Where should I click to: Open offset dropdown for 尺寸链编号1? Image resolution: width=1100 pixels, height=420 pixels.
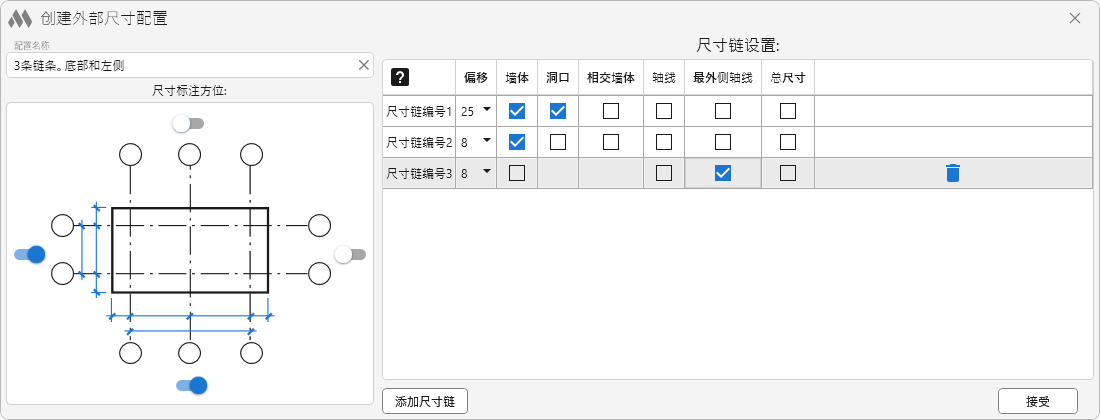(x=487, y=110)
